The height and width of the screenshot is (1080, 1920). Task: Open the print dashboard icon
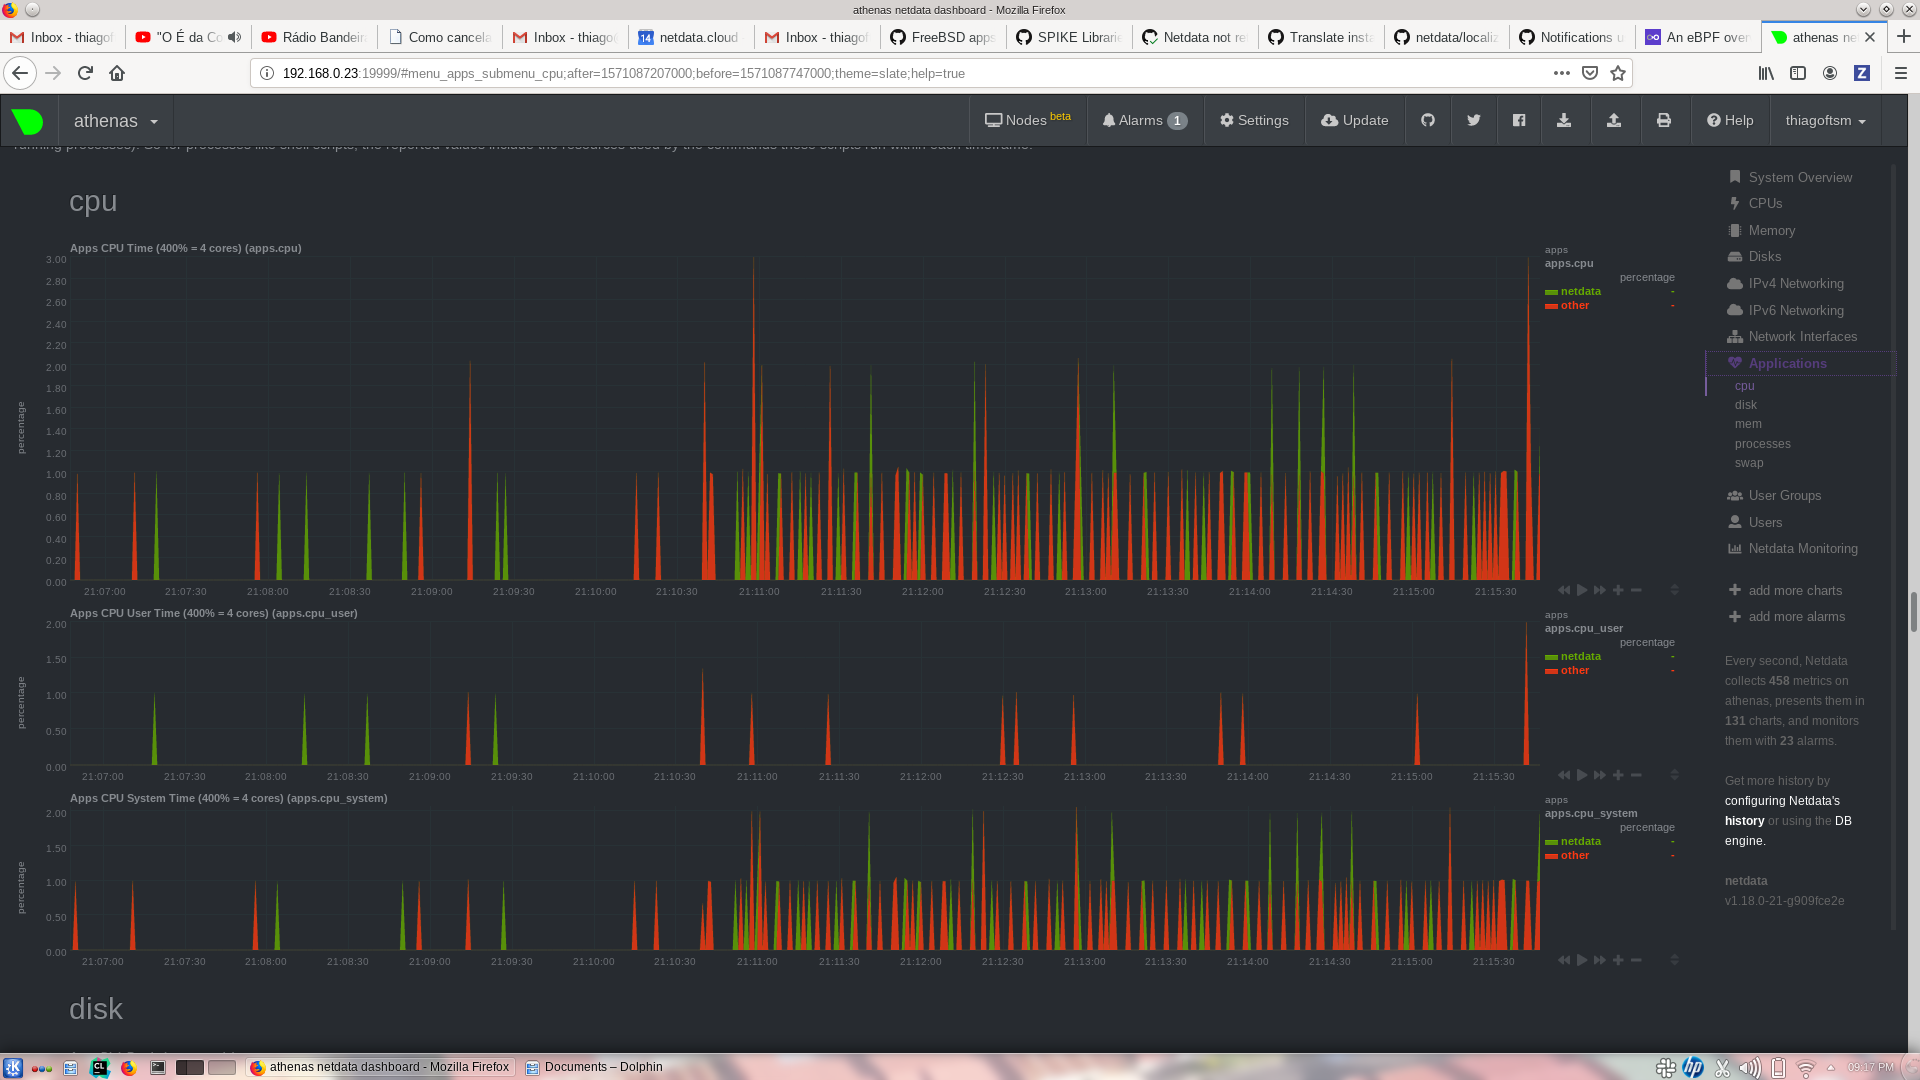pos(1664,120)
